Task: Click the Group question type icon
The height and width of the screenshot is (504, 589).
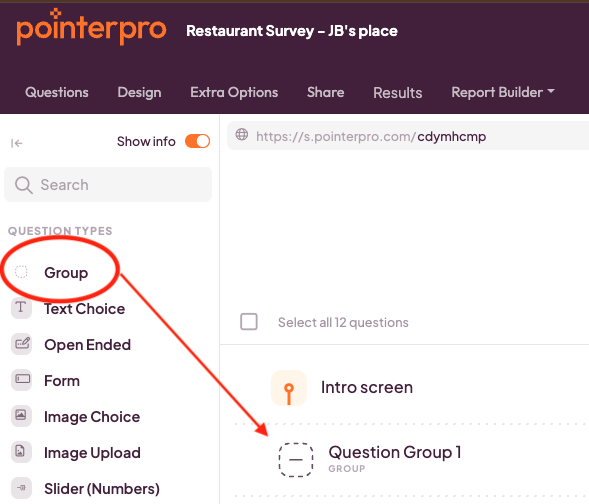Action: [x=21, y=272]
